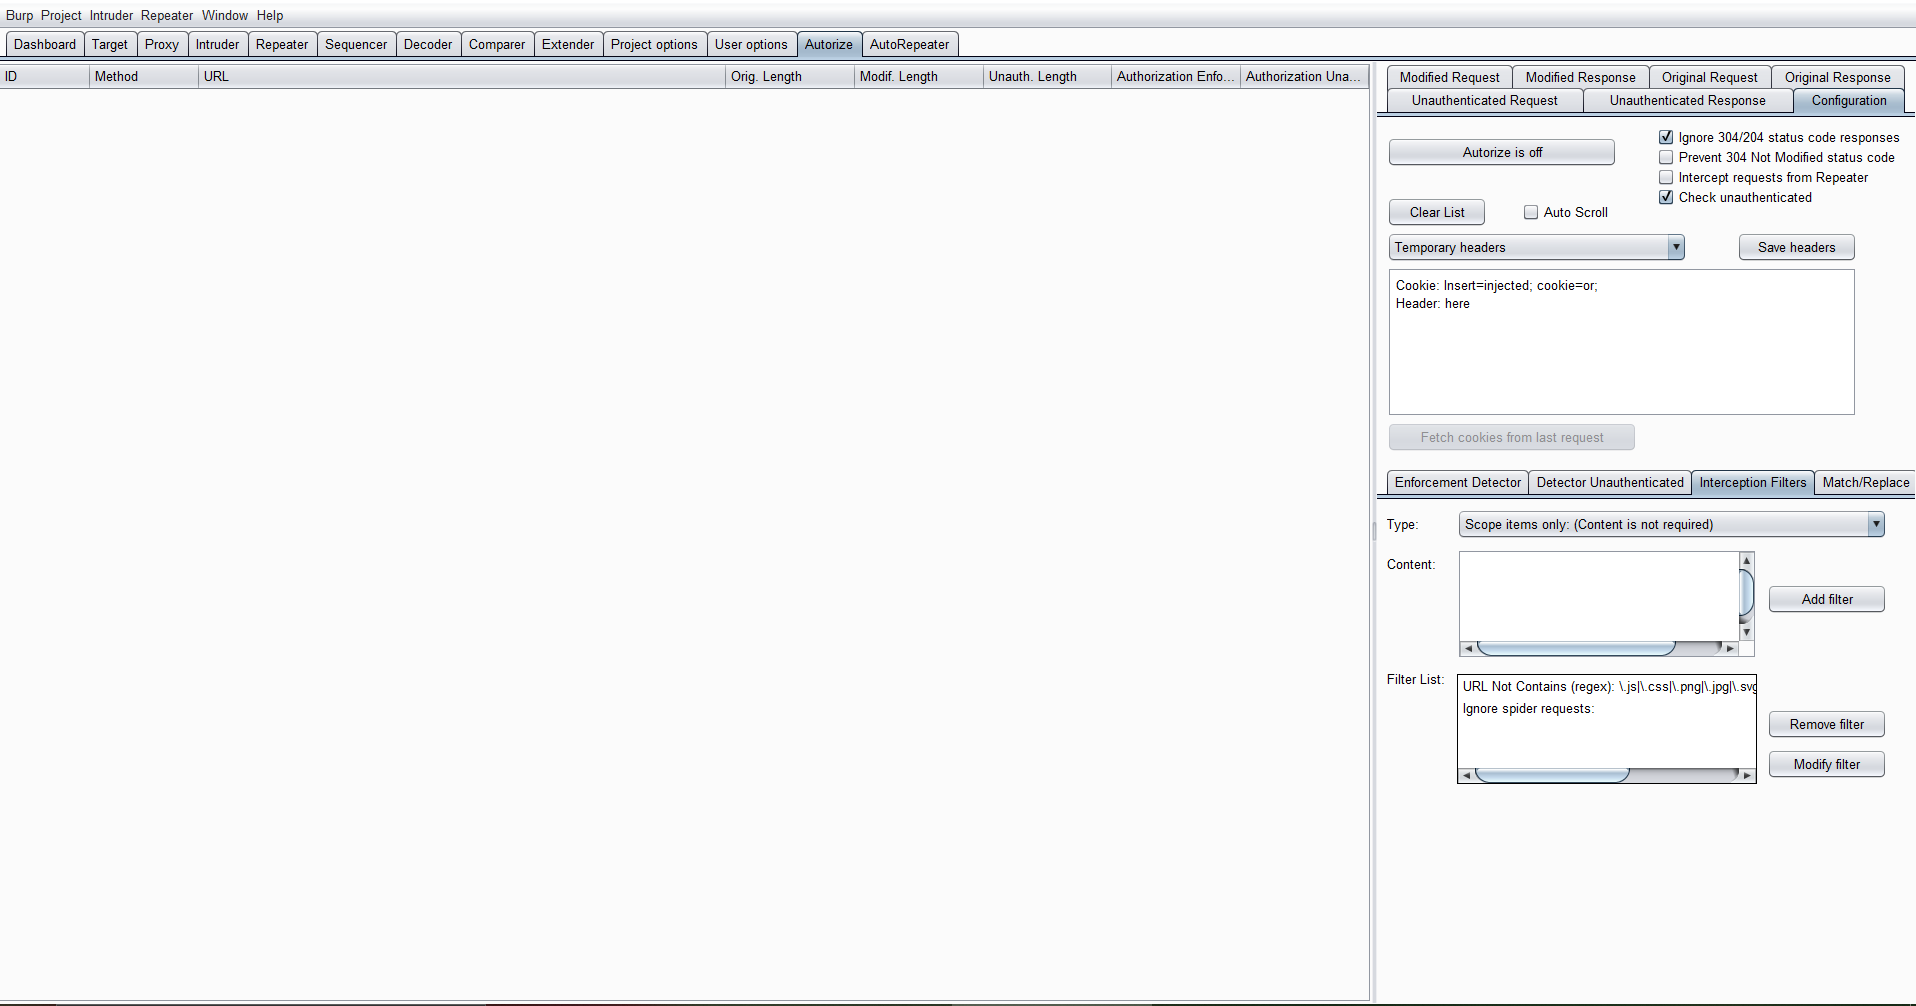The image size is (1916, 1006).
Task: Uncheck Check unauthenticated option
Action: pos(1666,197)
